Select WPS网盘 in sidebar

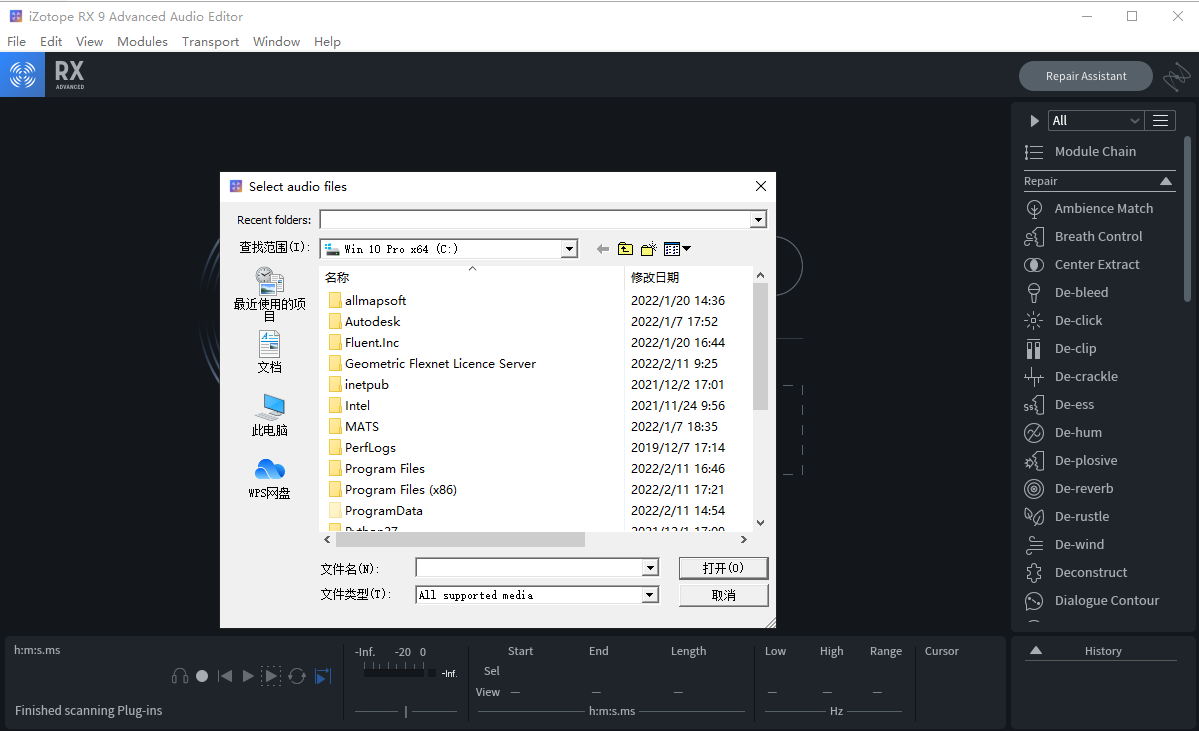tap(269, 479)
